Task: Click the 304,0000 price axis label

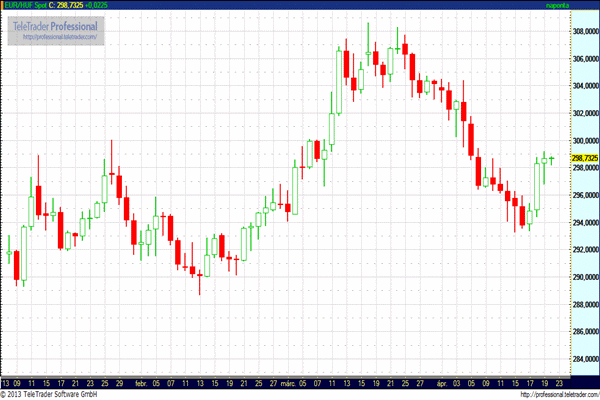Action: coord(583,86)
